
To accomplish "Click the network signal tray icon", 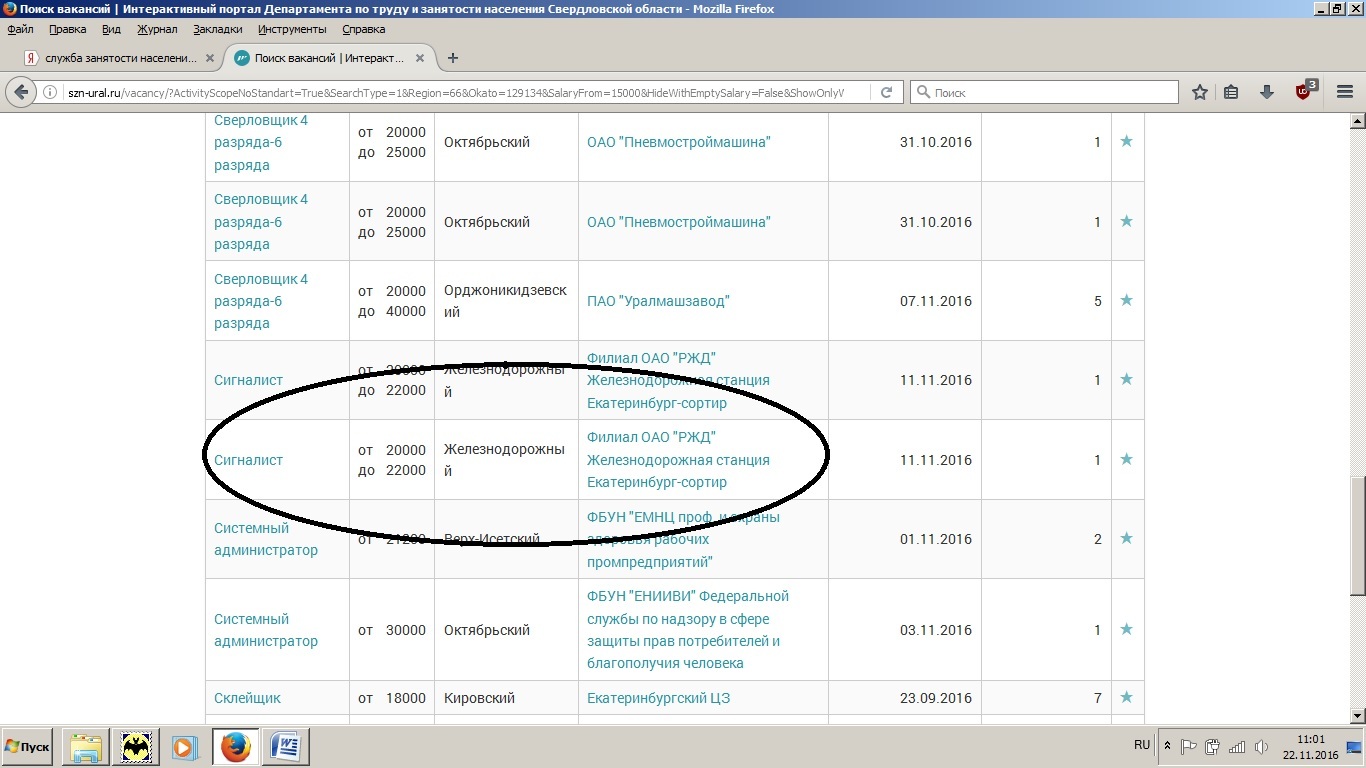I will 1237,746.
